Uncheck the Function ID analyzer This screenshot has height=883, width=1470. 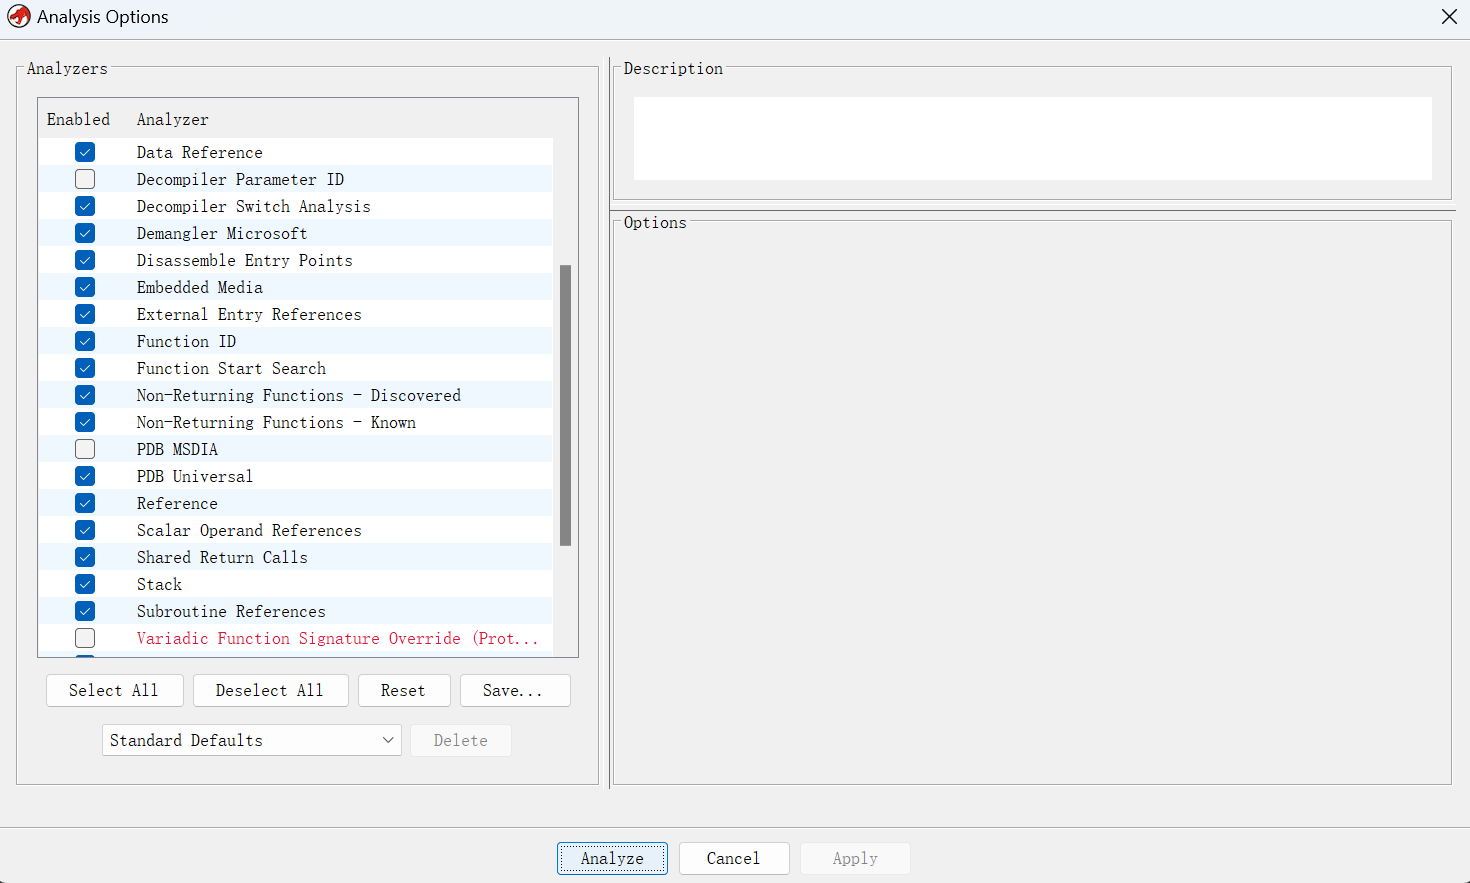[85, 341]
